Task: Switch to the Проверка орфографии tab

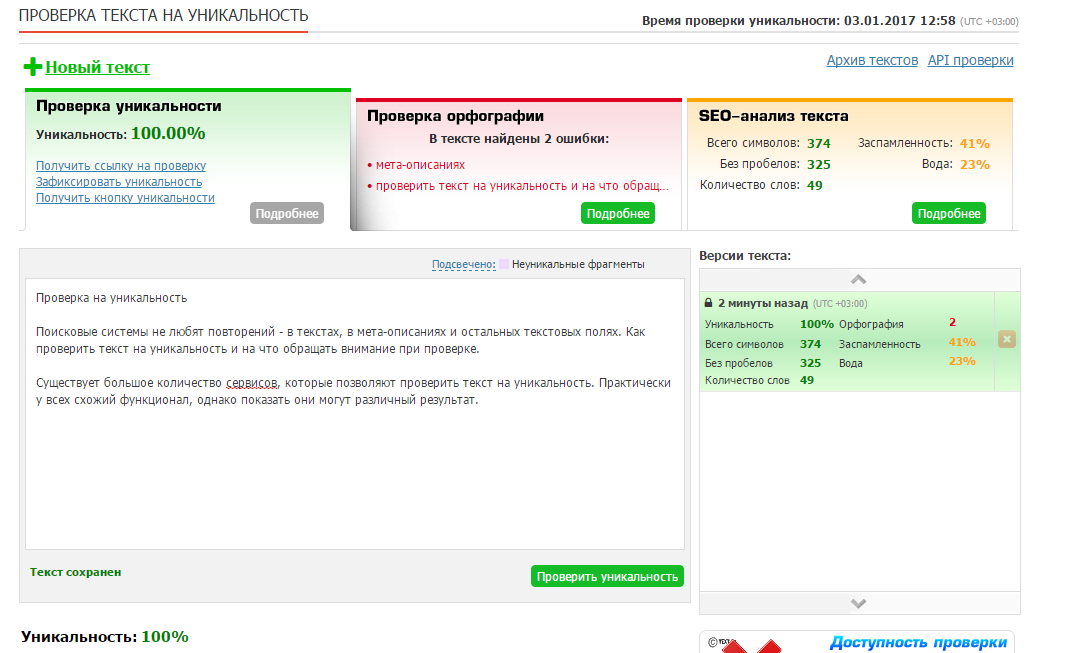Action: (455, 116)
